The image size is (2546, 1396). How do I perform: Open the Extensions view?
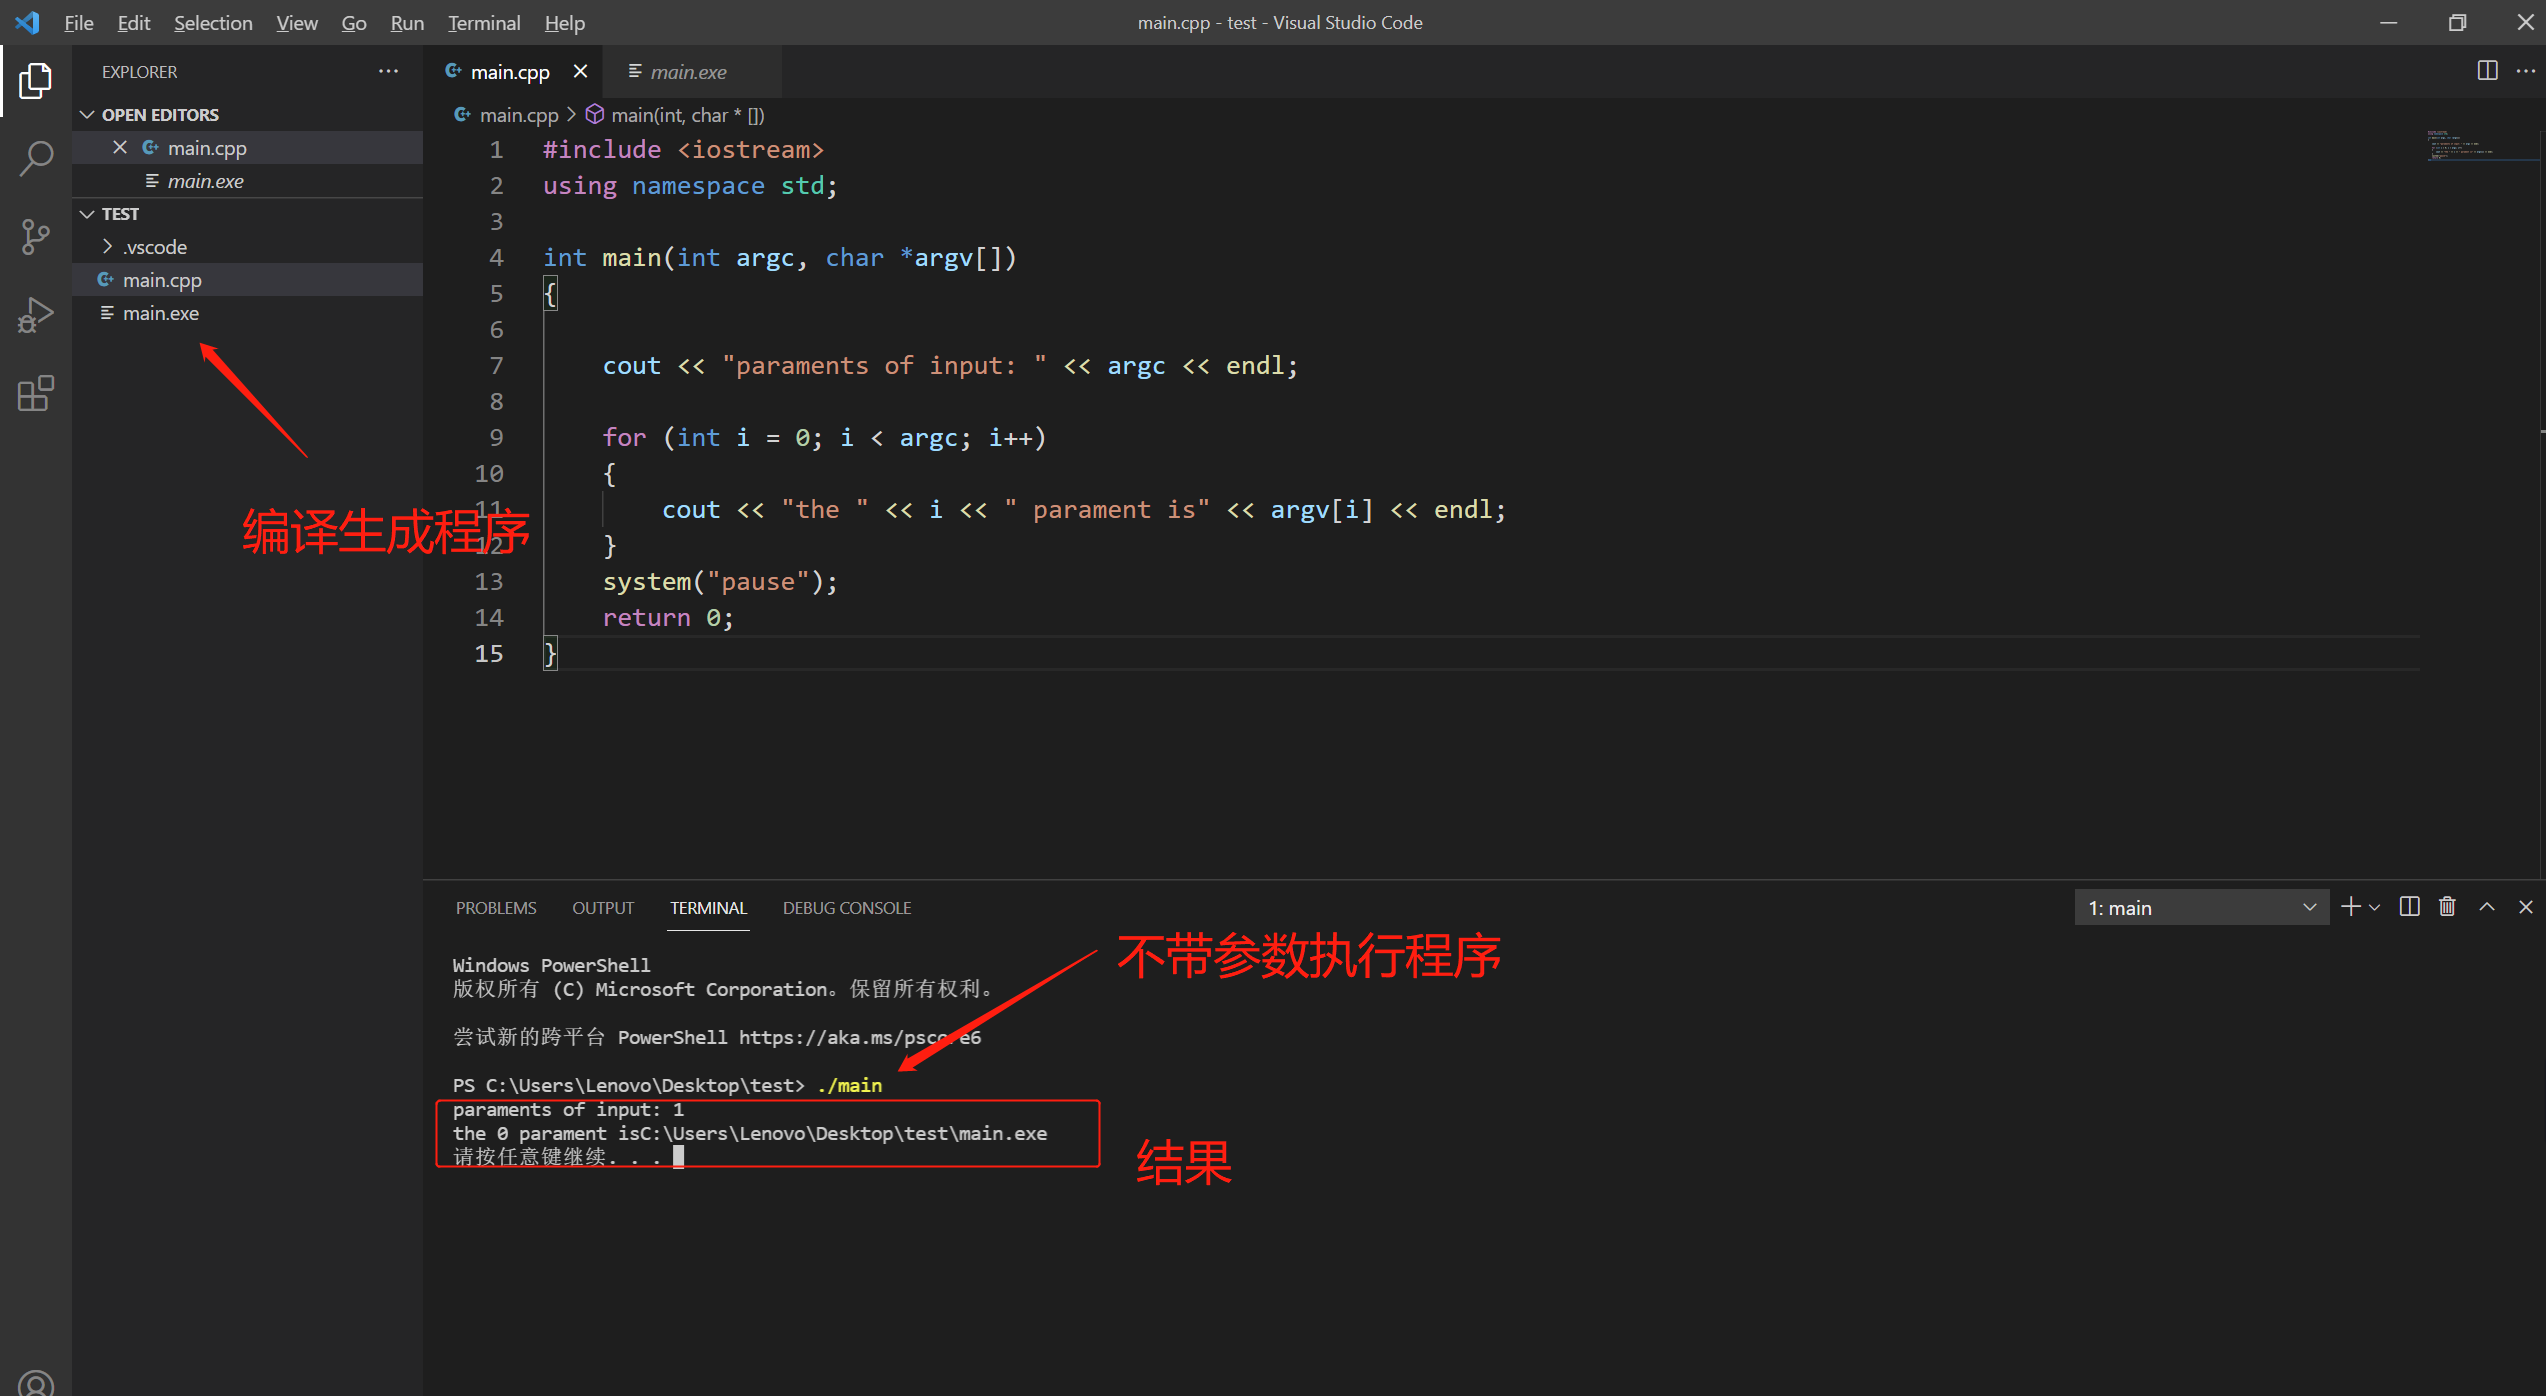[x=36, y=394]
